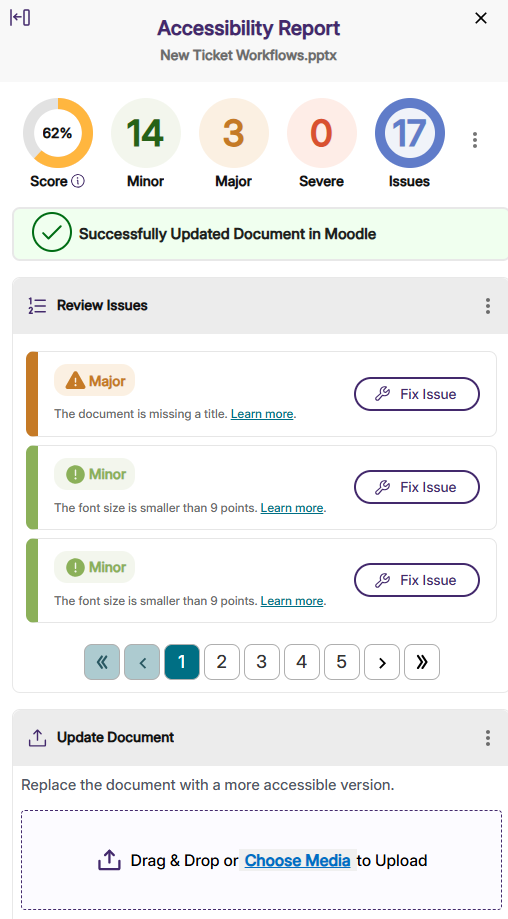Open the Review Issues options menu
The image size is (508, 919).
pyautogui.click(x=487, y=305)
